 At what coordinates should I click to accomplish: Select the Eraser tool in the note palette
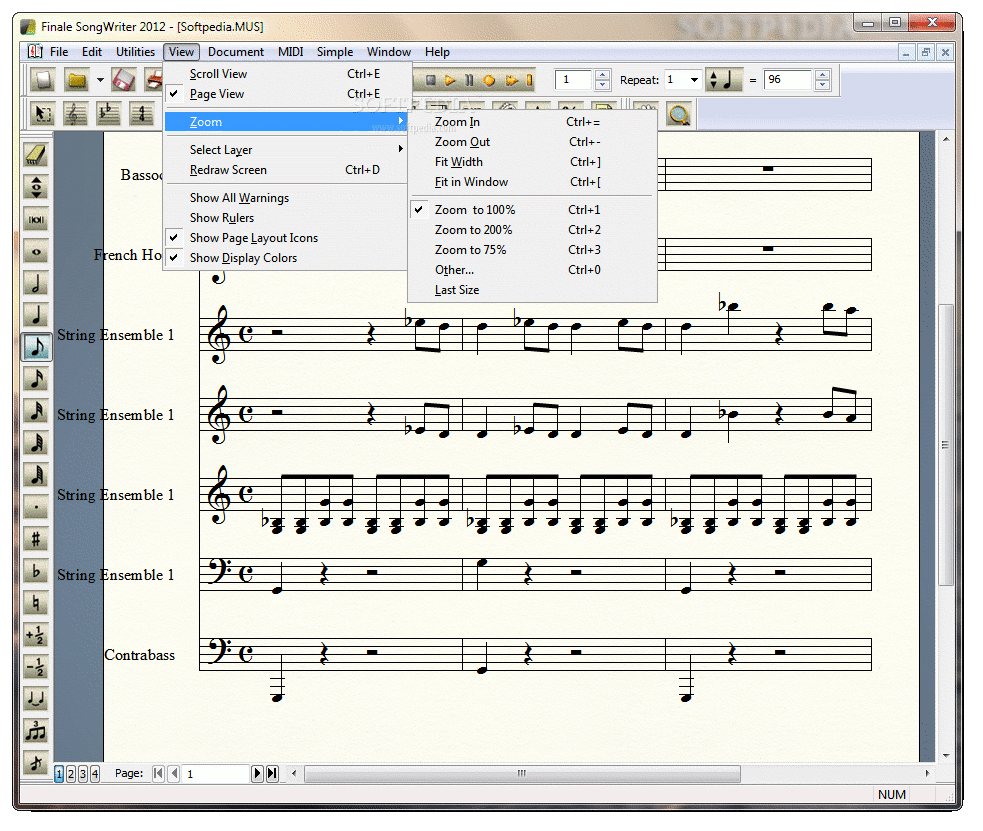(x=36, y=155)
